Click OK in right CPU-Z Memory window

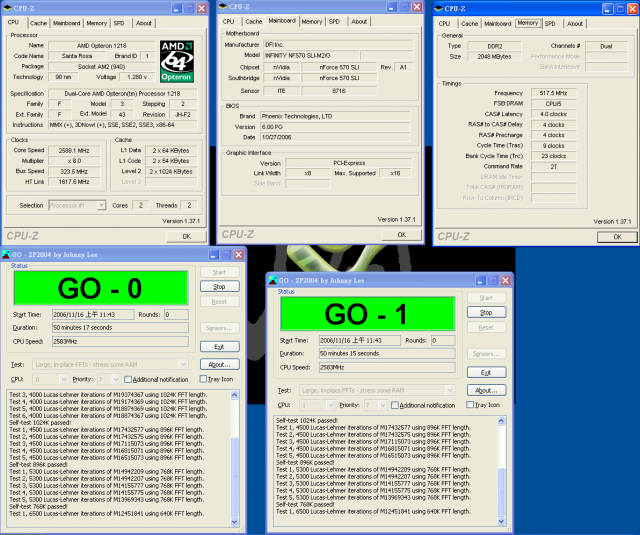(x=618, y=237)
